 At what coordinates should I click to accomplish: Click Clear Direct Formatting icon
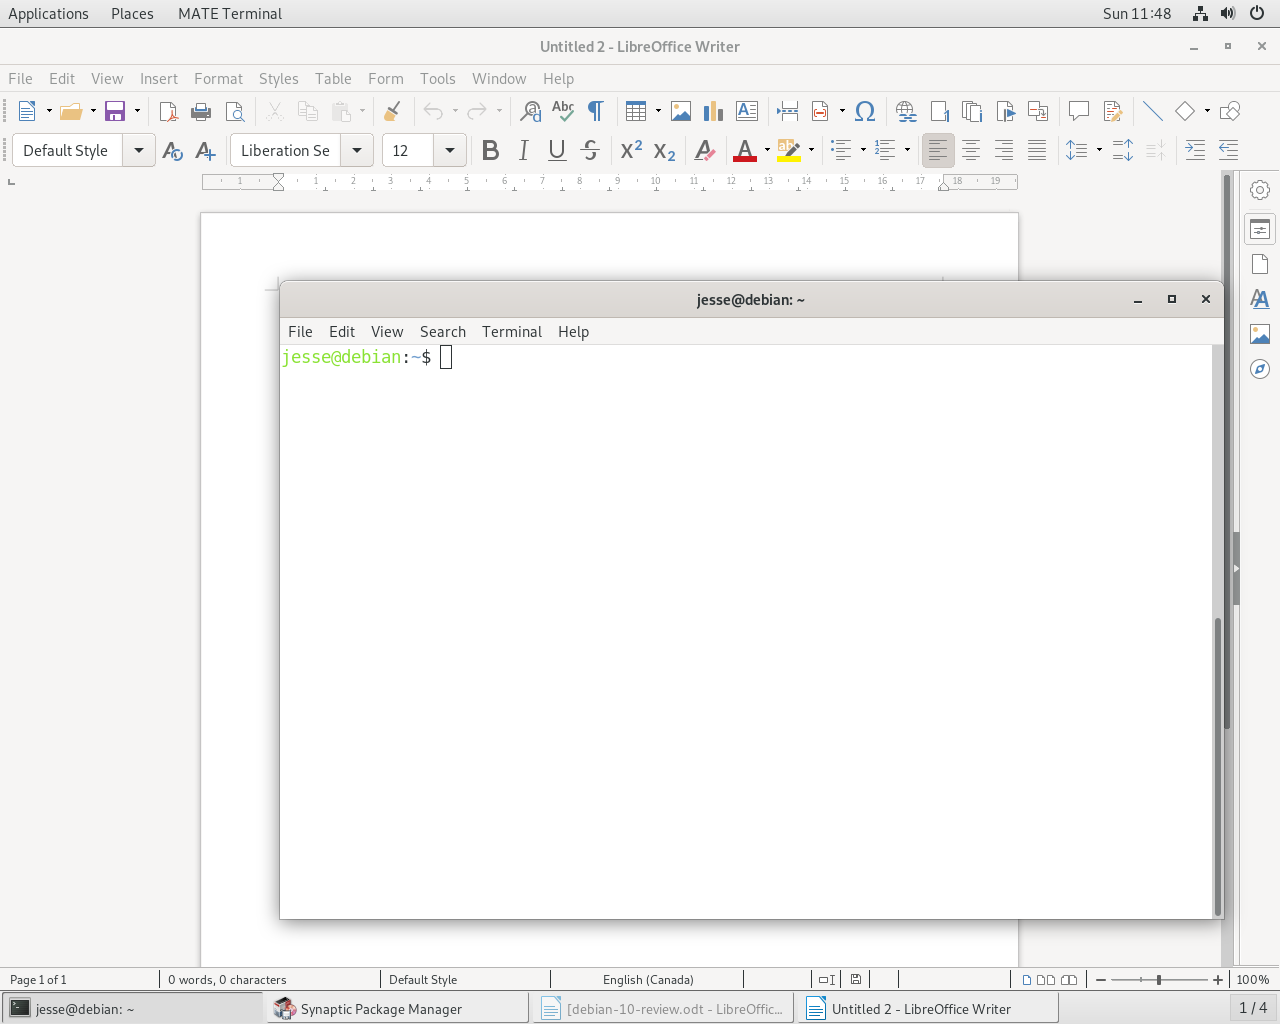tap(705, 150)
